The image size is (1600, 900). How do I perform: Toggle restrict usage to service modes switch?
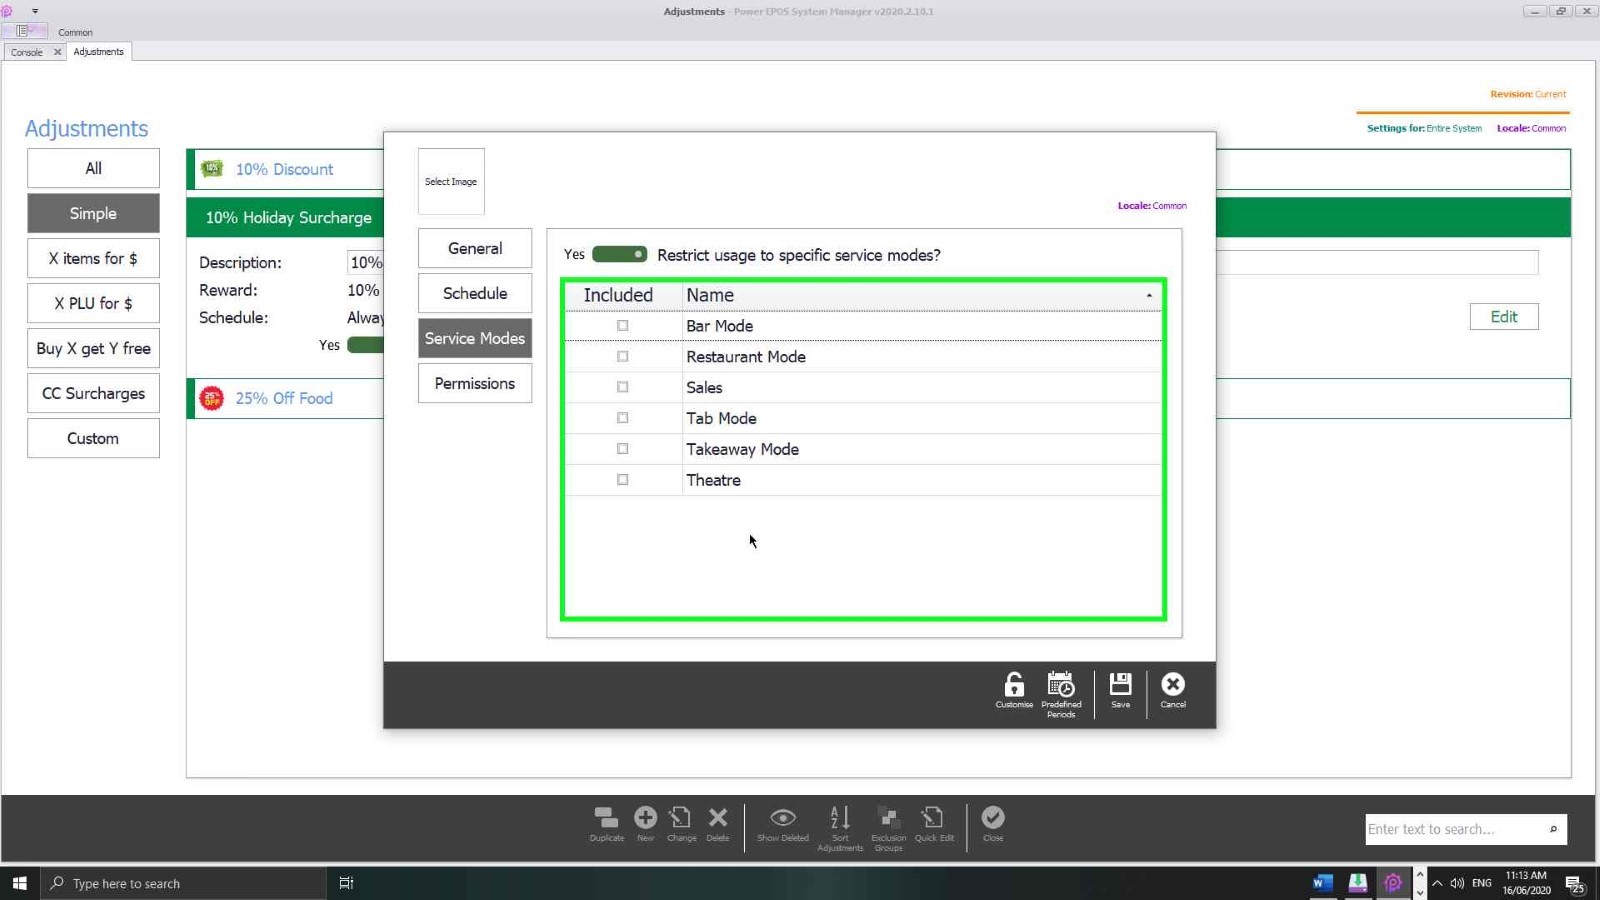click(x=619, y=254)
